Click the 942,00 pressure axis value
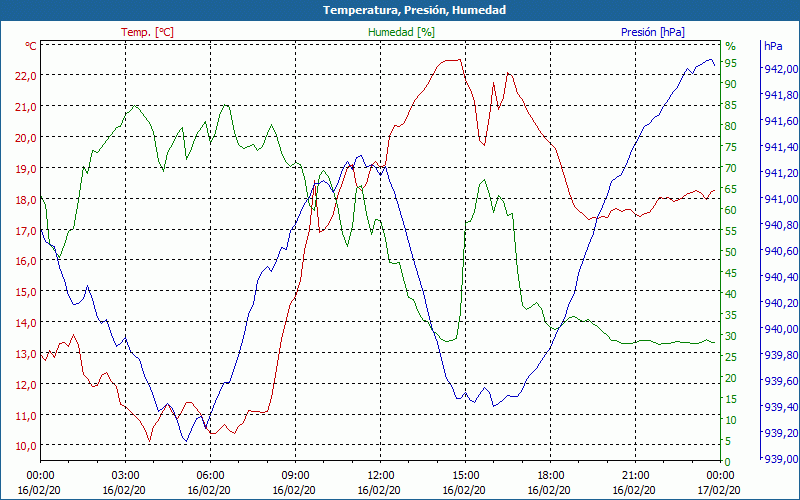 (782, 69)
